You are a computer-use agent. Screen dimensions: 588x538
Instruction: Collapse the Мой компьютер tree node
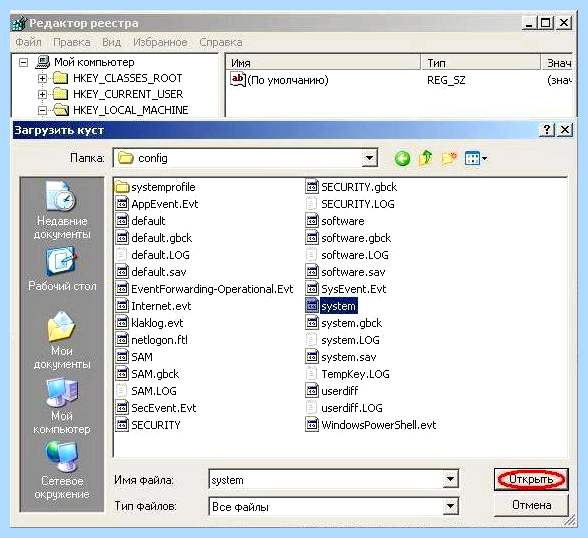[23, 62]
